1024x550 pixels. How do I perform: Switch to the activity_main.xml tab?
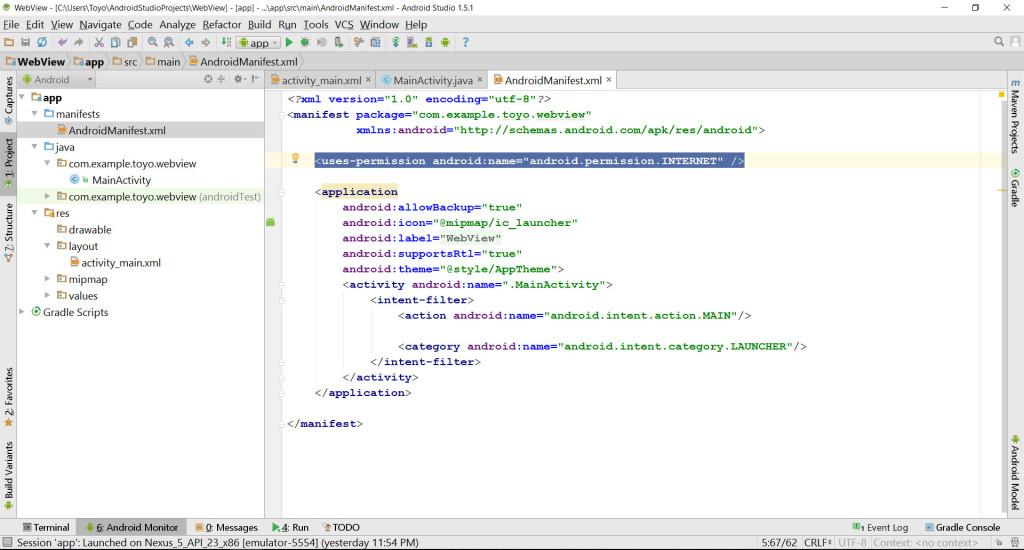pyautogui.click(x=321, y=80)
